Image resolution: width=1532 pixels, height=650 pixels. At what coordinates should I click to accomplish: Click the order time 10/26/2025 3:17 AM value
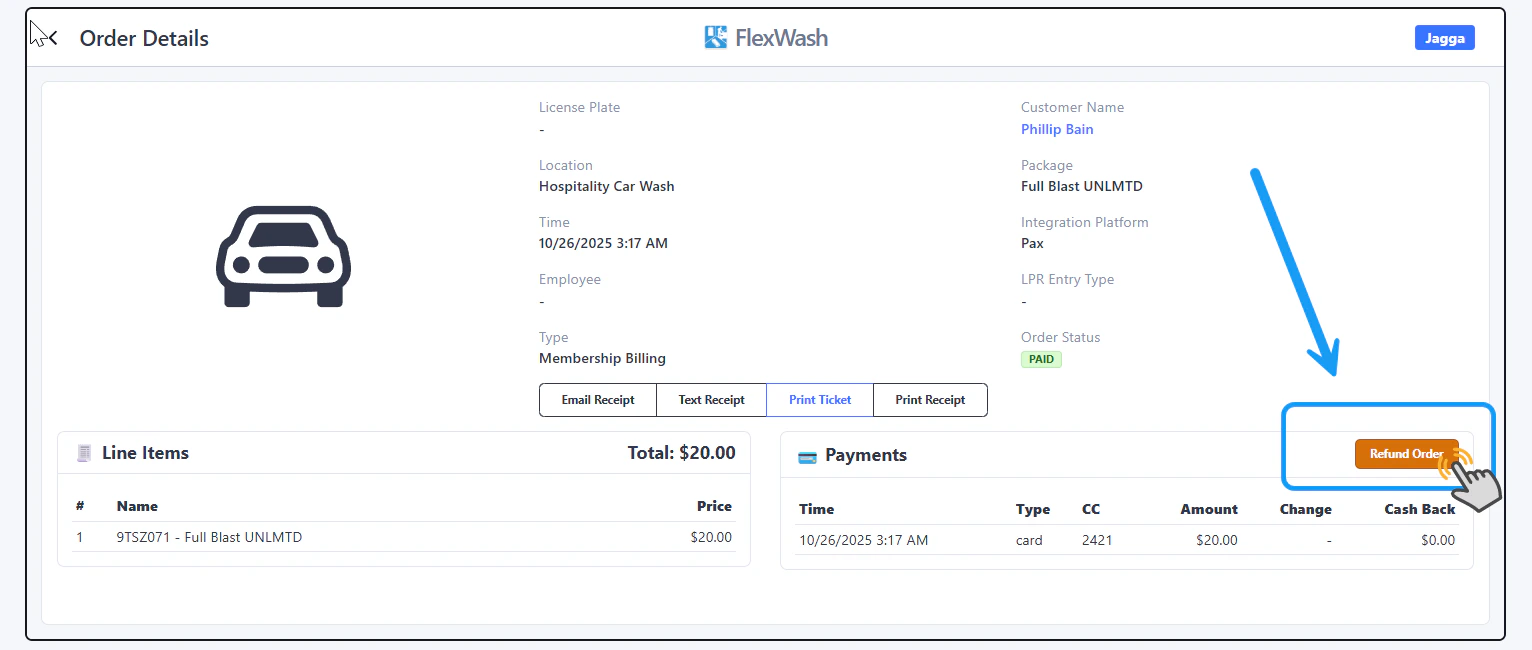coord(603,243)
